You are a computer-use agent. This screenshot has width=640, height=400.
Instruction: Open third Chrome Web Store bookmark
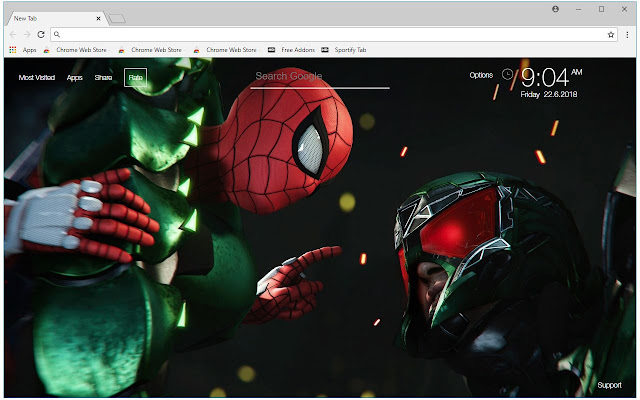tap(225, 50)
